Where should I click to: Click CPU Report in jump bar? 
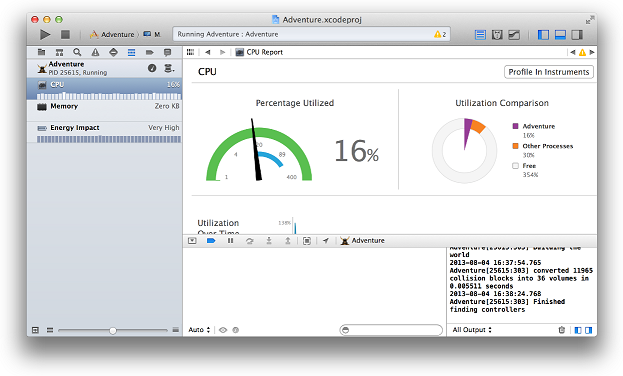(259, 52)
